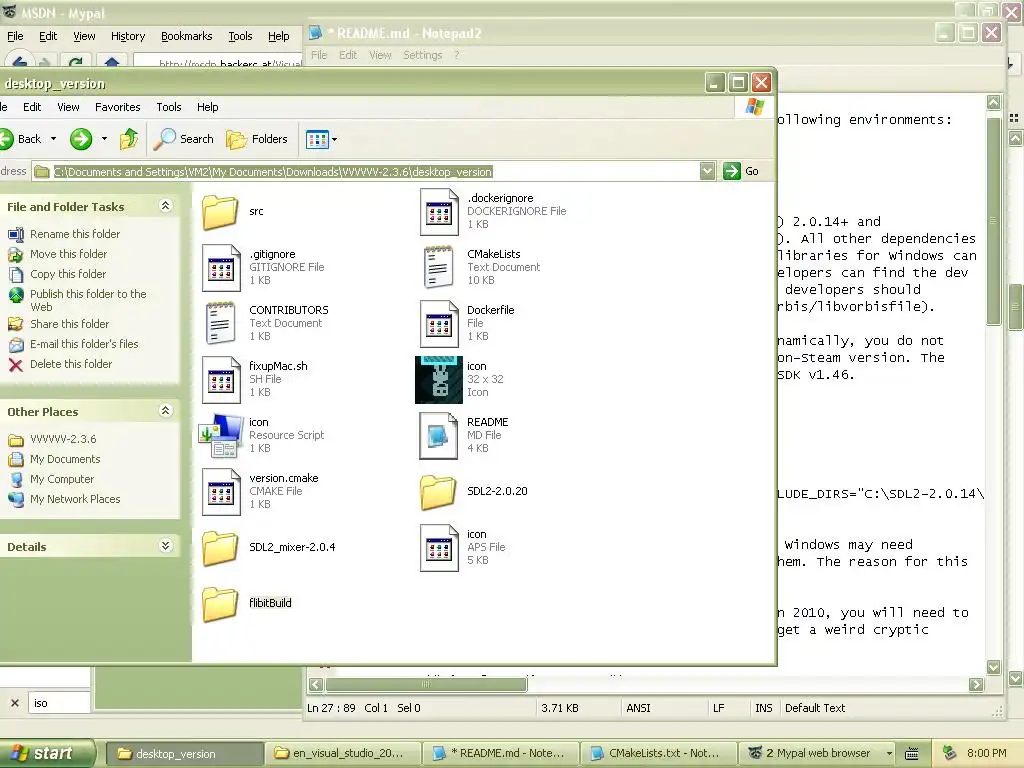1024x768 pixels.
Task: Click Rename this folder
Action: coord(75,234)
